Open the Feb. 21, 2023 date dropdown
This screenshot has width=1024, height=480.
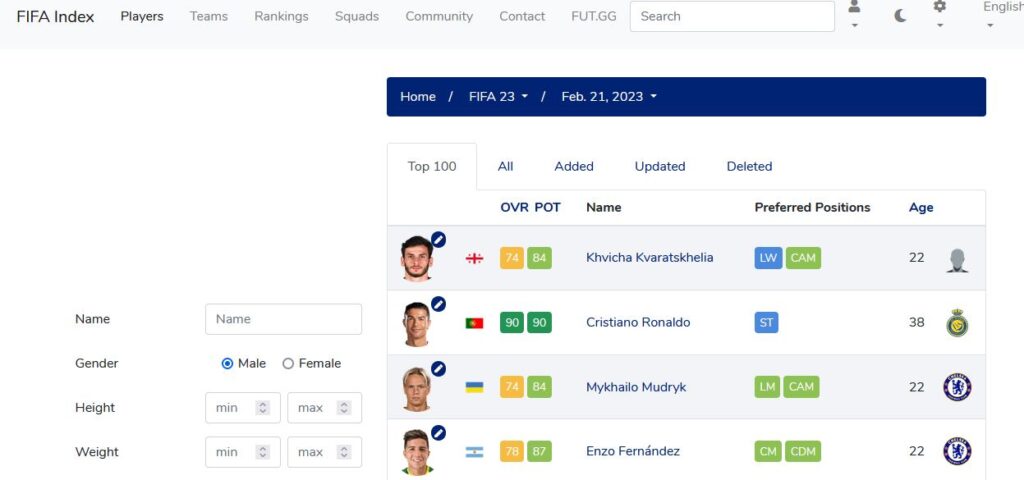click(x=609, y=97)
